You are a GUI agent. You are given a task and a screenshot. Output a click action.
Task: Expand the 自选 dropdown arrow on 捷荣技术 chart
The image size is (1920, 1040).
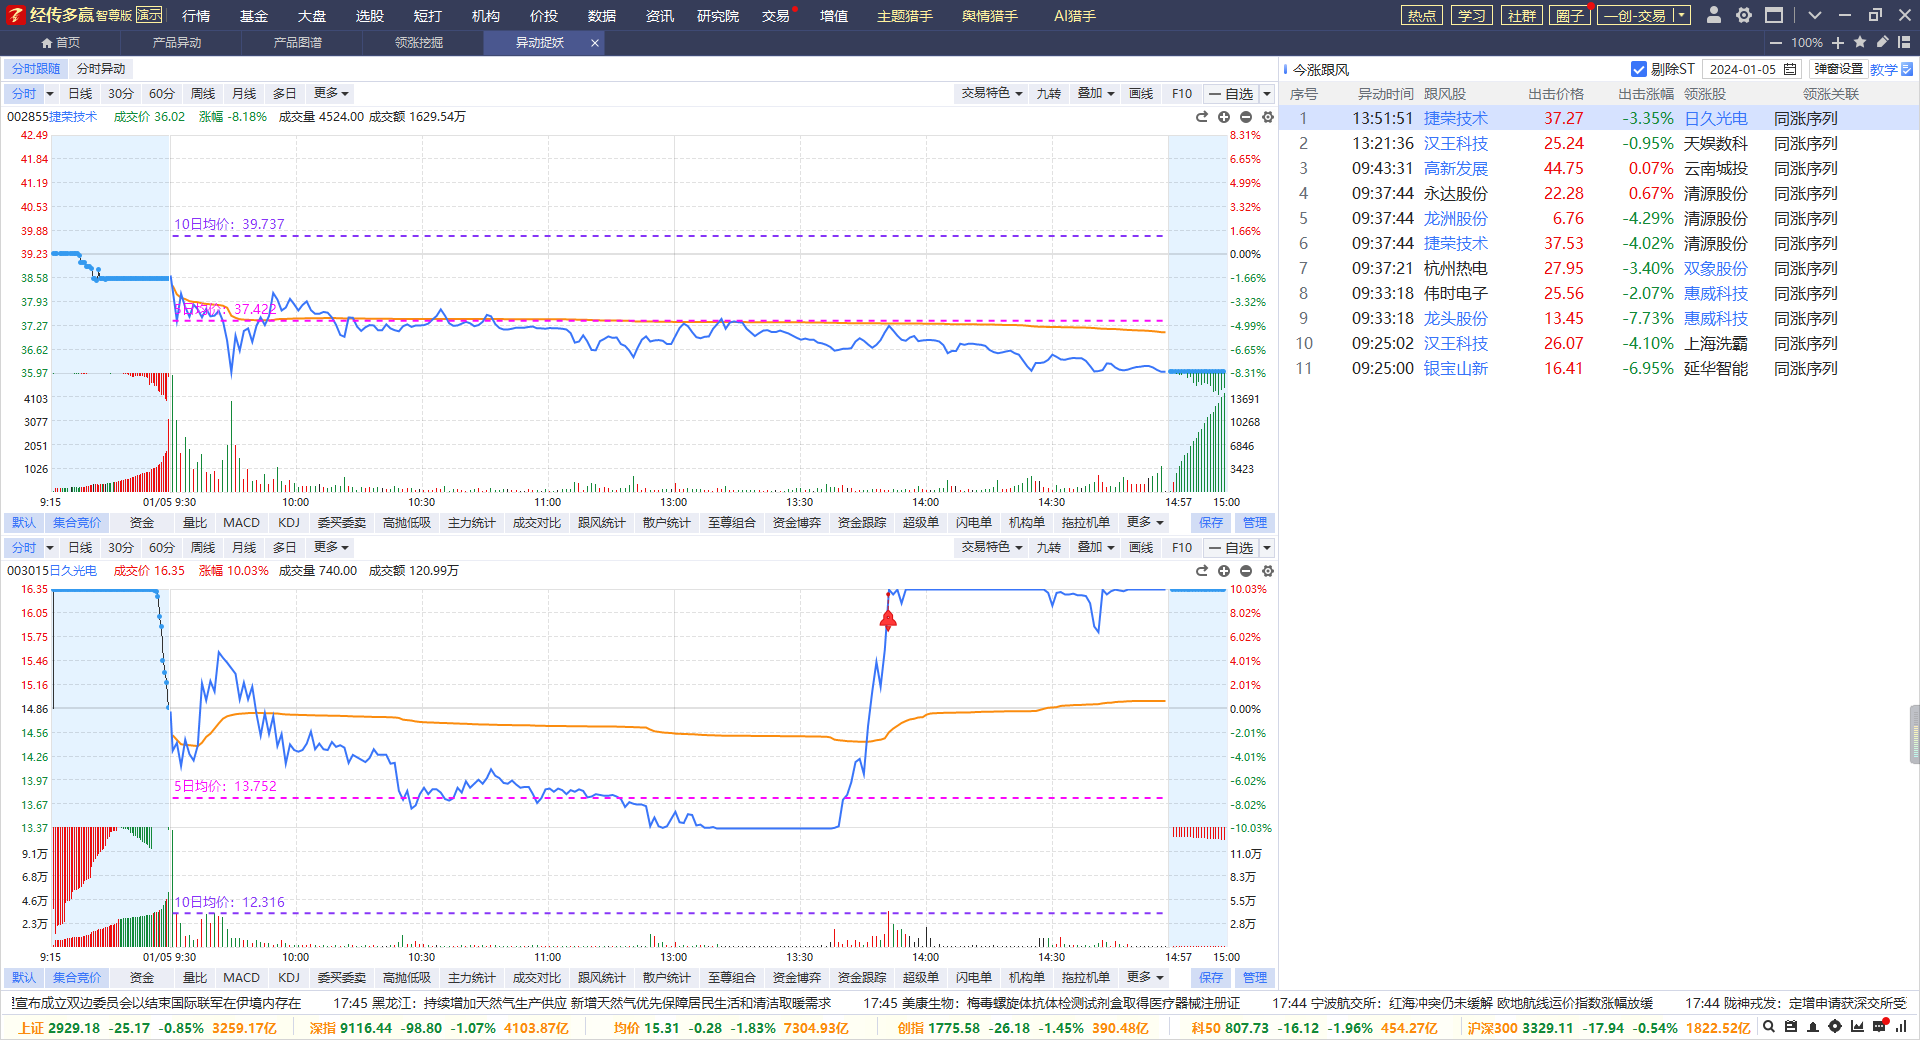click(x=1267, y=93)
